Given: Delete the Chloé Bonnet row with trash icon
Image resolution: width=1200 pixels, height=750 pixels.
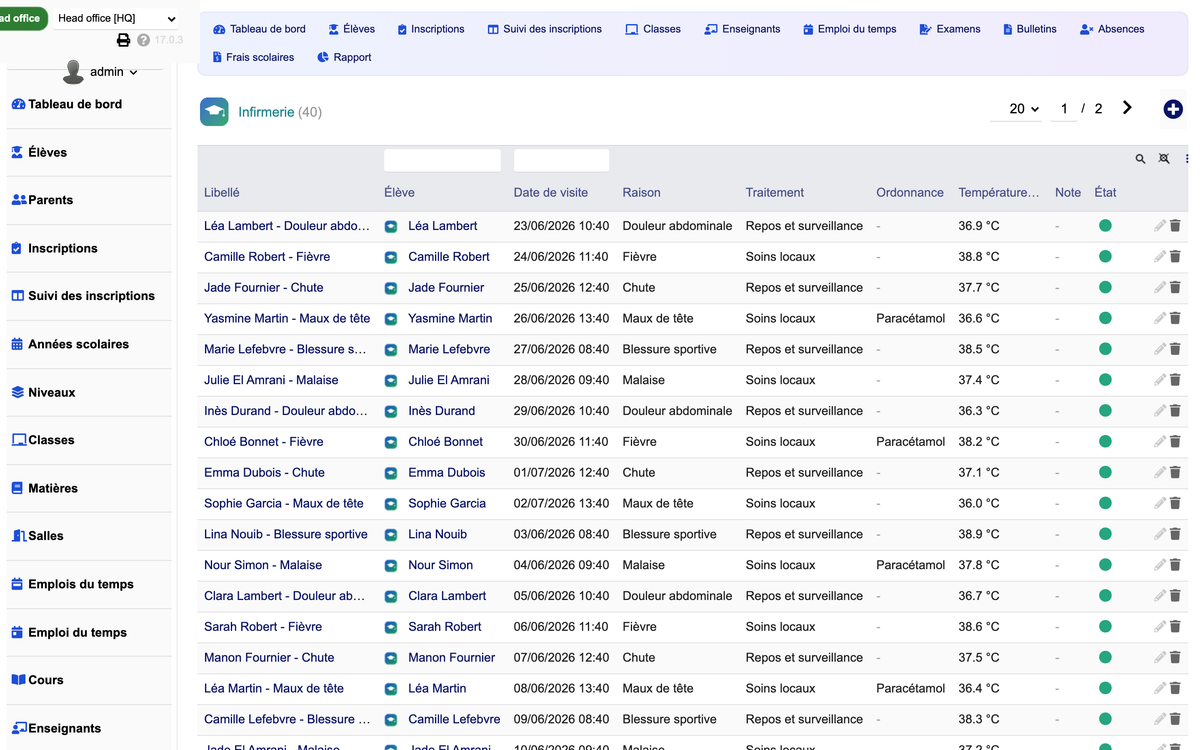Looking at the screenshot, I should pos(1175,442).
